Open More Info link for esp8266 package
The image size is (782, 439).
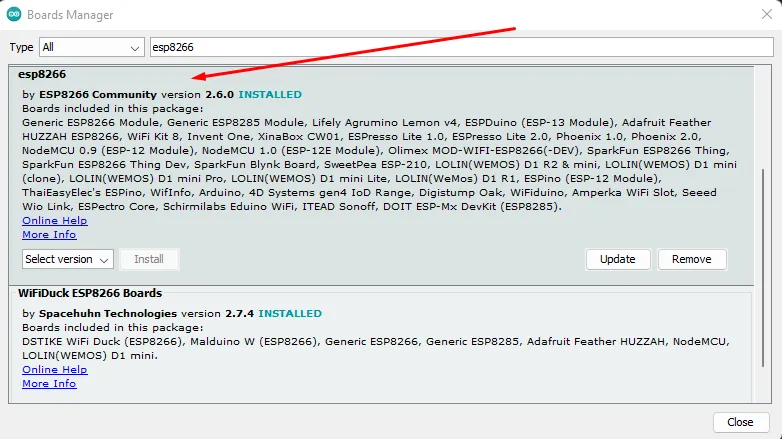[49, 234]
